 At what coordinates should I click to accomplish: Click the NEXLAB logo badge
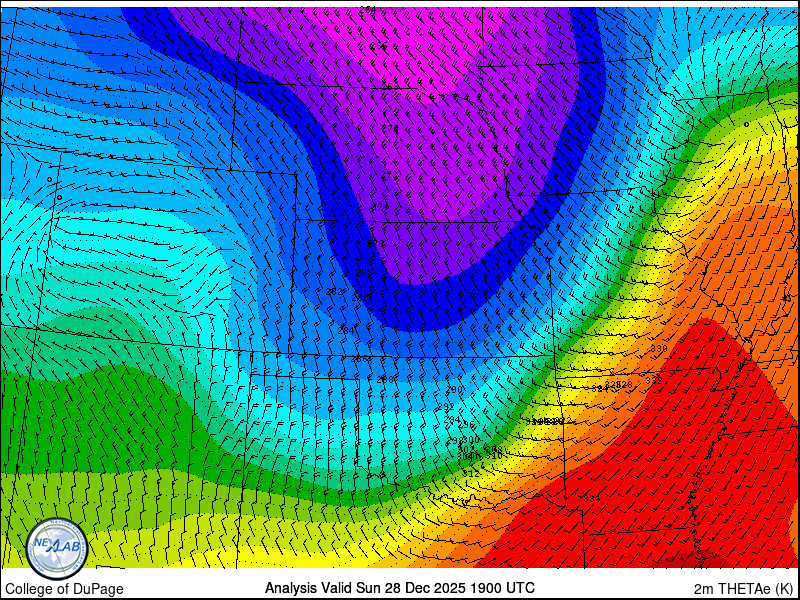[57, 548]
